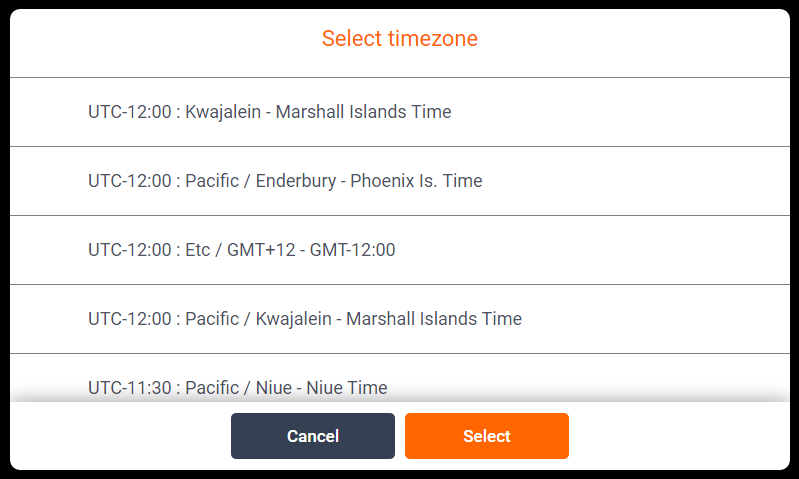Click the Etc / GMT+12 - GMT-12:00 row
This screenshot has width=799, height=479.
pos(242,250)
